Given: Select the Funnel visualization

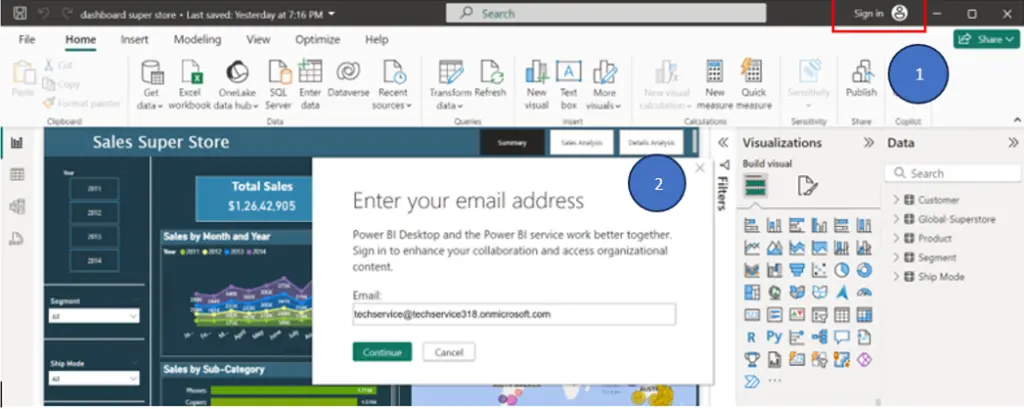Looking at the screenshot, I should pyautogui.click(x=796, y=270).
